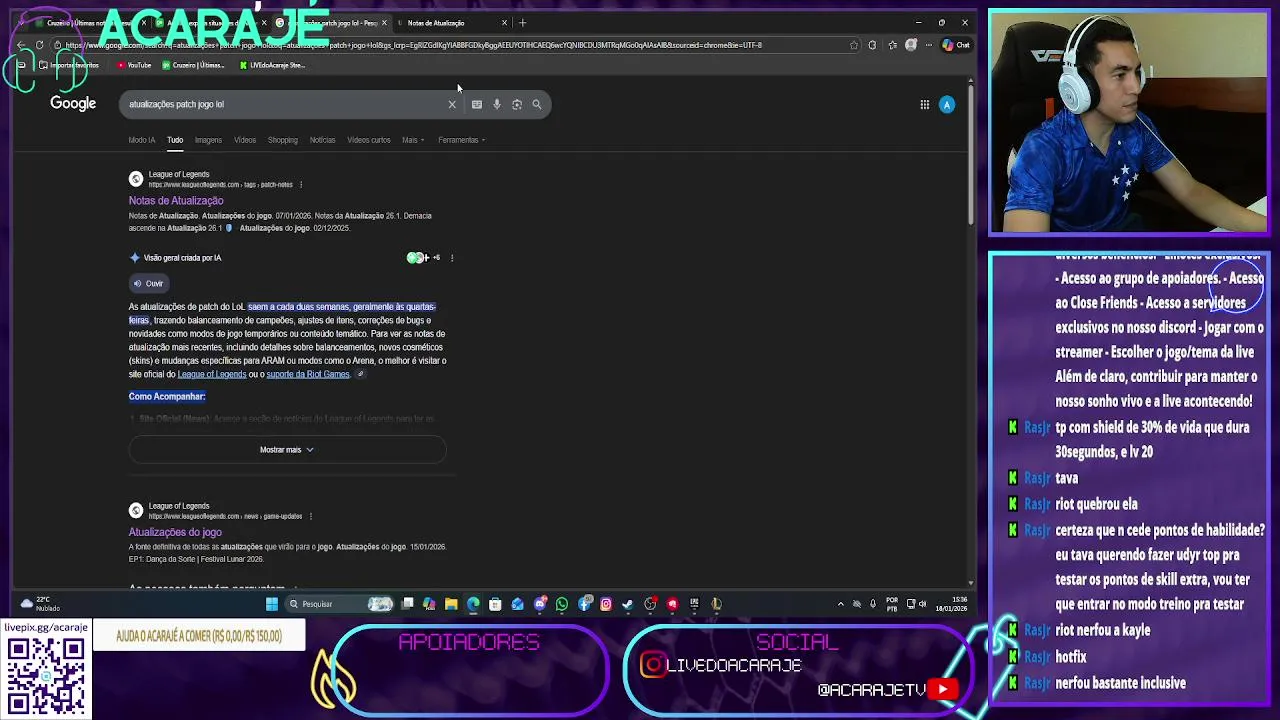Switch to Shopping results tab
Viewport: 1280px width, 720px height.
pyautogui.click(x=283, y=140)
